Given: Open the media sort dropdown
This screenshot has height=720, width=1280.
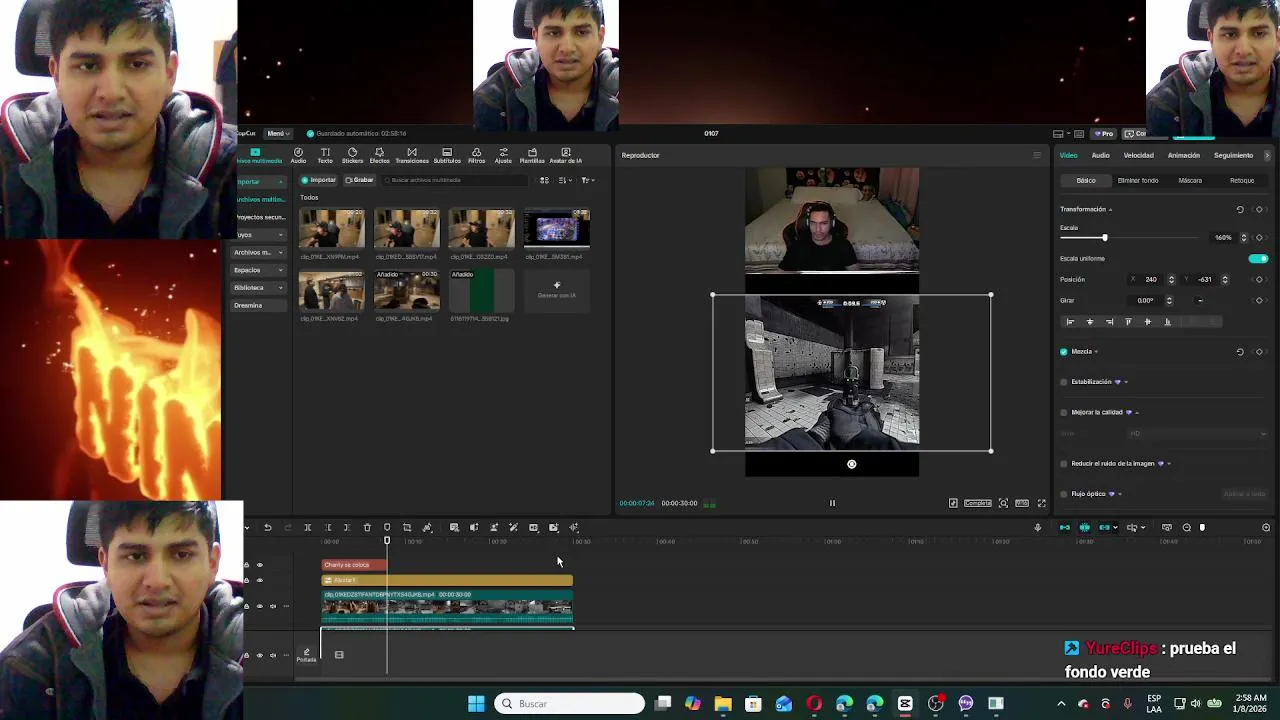Looking at the screenshot, I should tap(565, 180).
